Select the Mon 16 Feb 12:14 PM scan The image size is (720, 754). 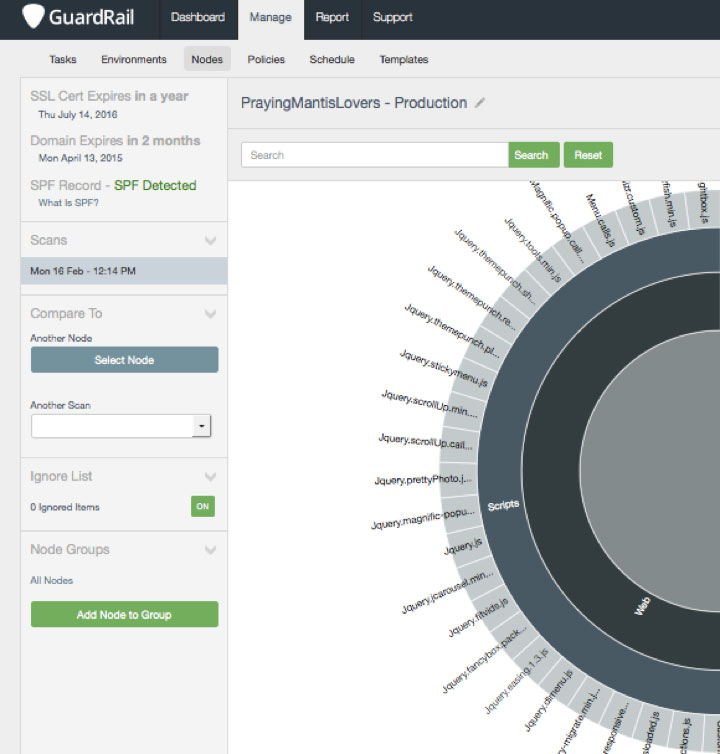[124, 271]
